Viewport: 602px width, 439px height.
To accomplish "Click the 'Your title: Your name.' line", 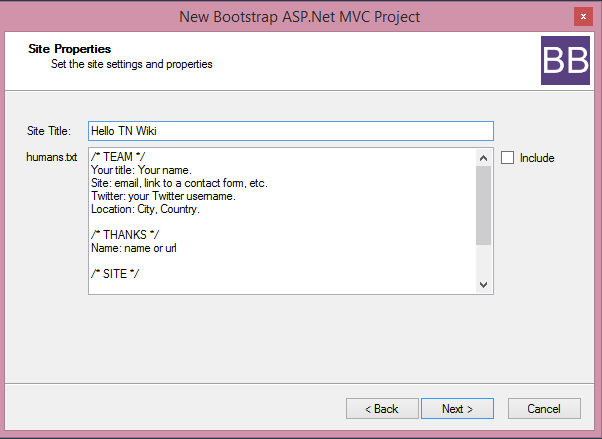I will 141,170.
